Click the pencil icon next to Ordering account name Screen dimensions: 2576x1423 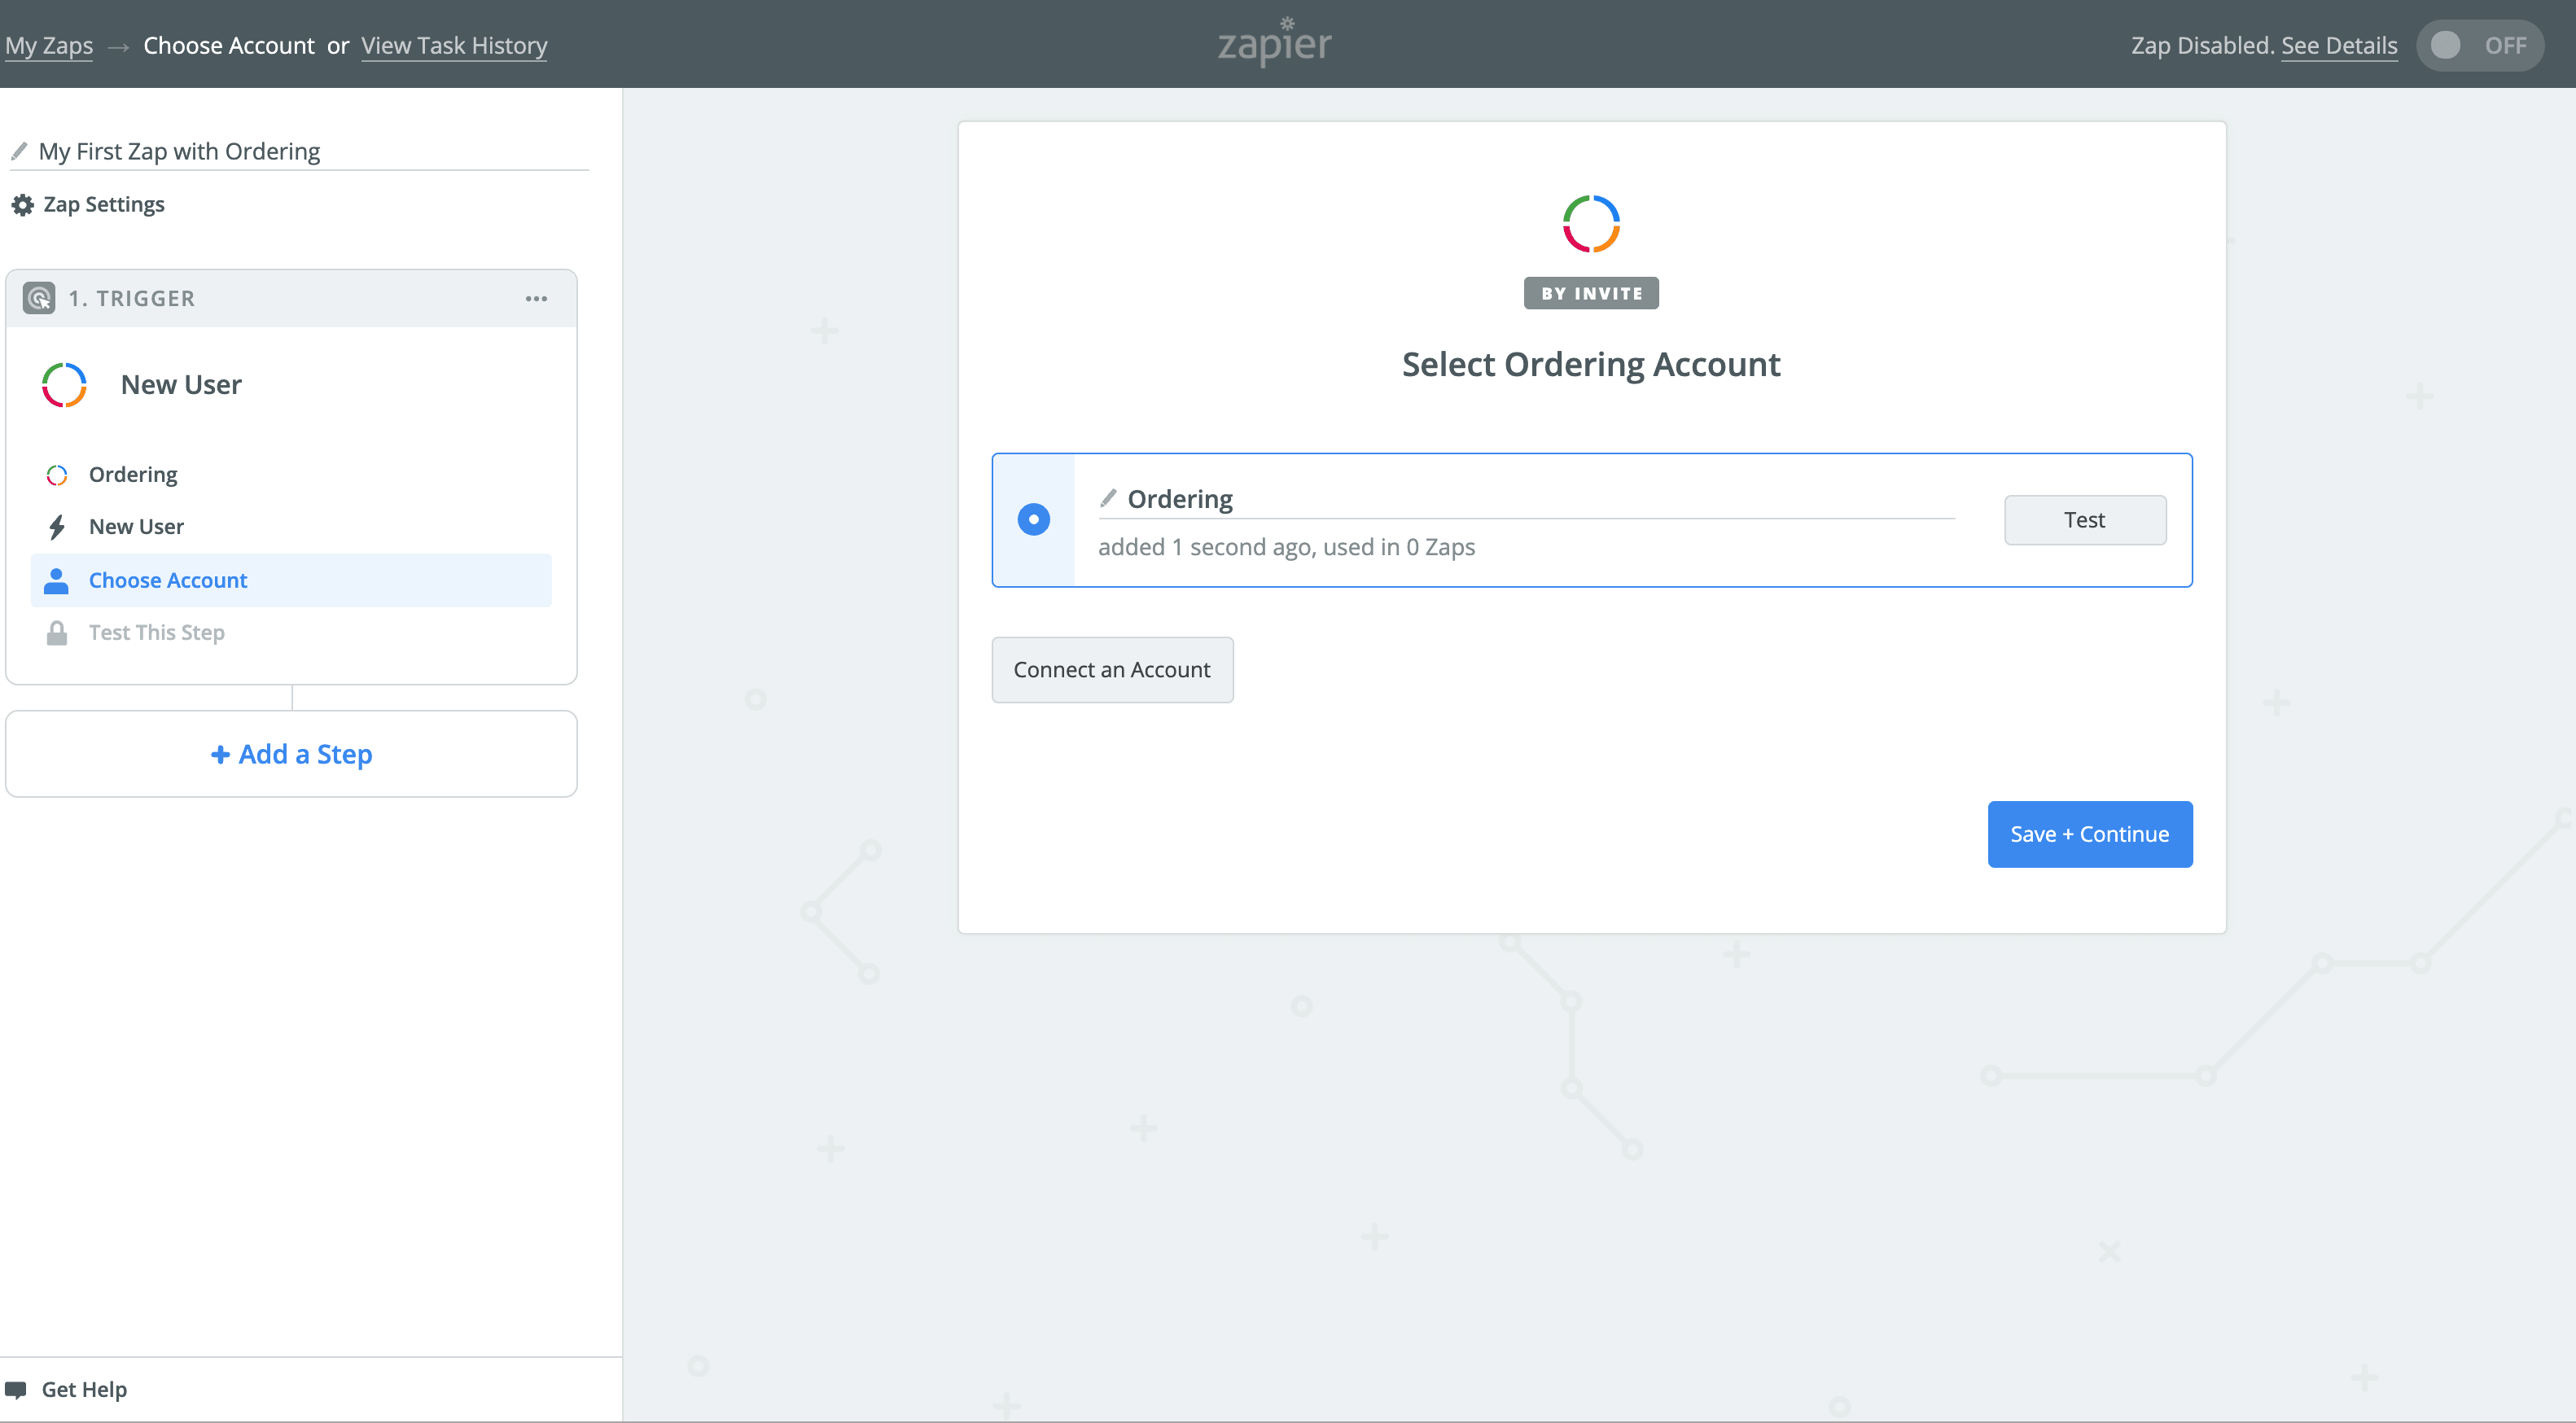coord(1108,498)
